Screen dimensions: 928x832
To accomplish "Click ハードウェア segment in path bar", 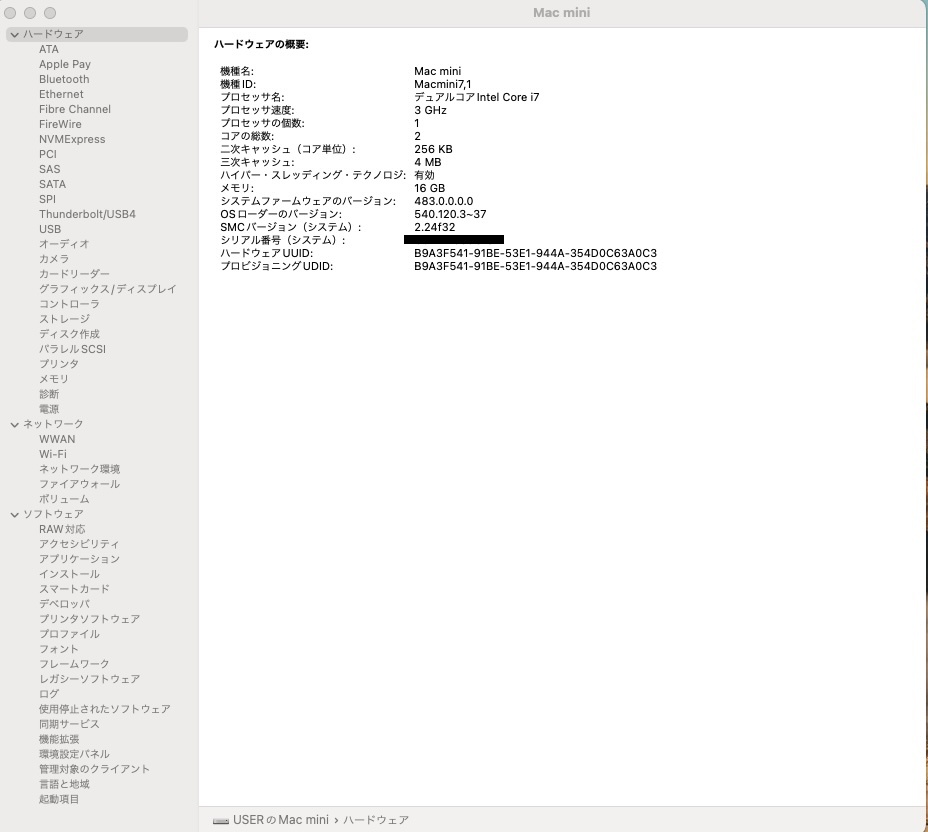I will [376, 820].
